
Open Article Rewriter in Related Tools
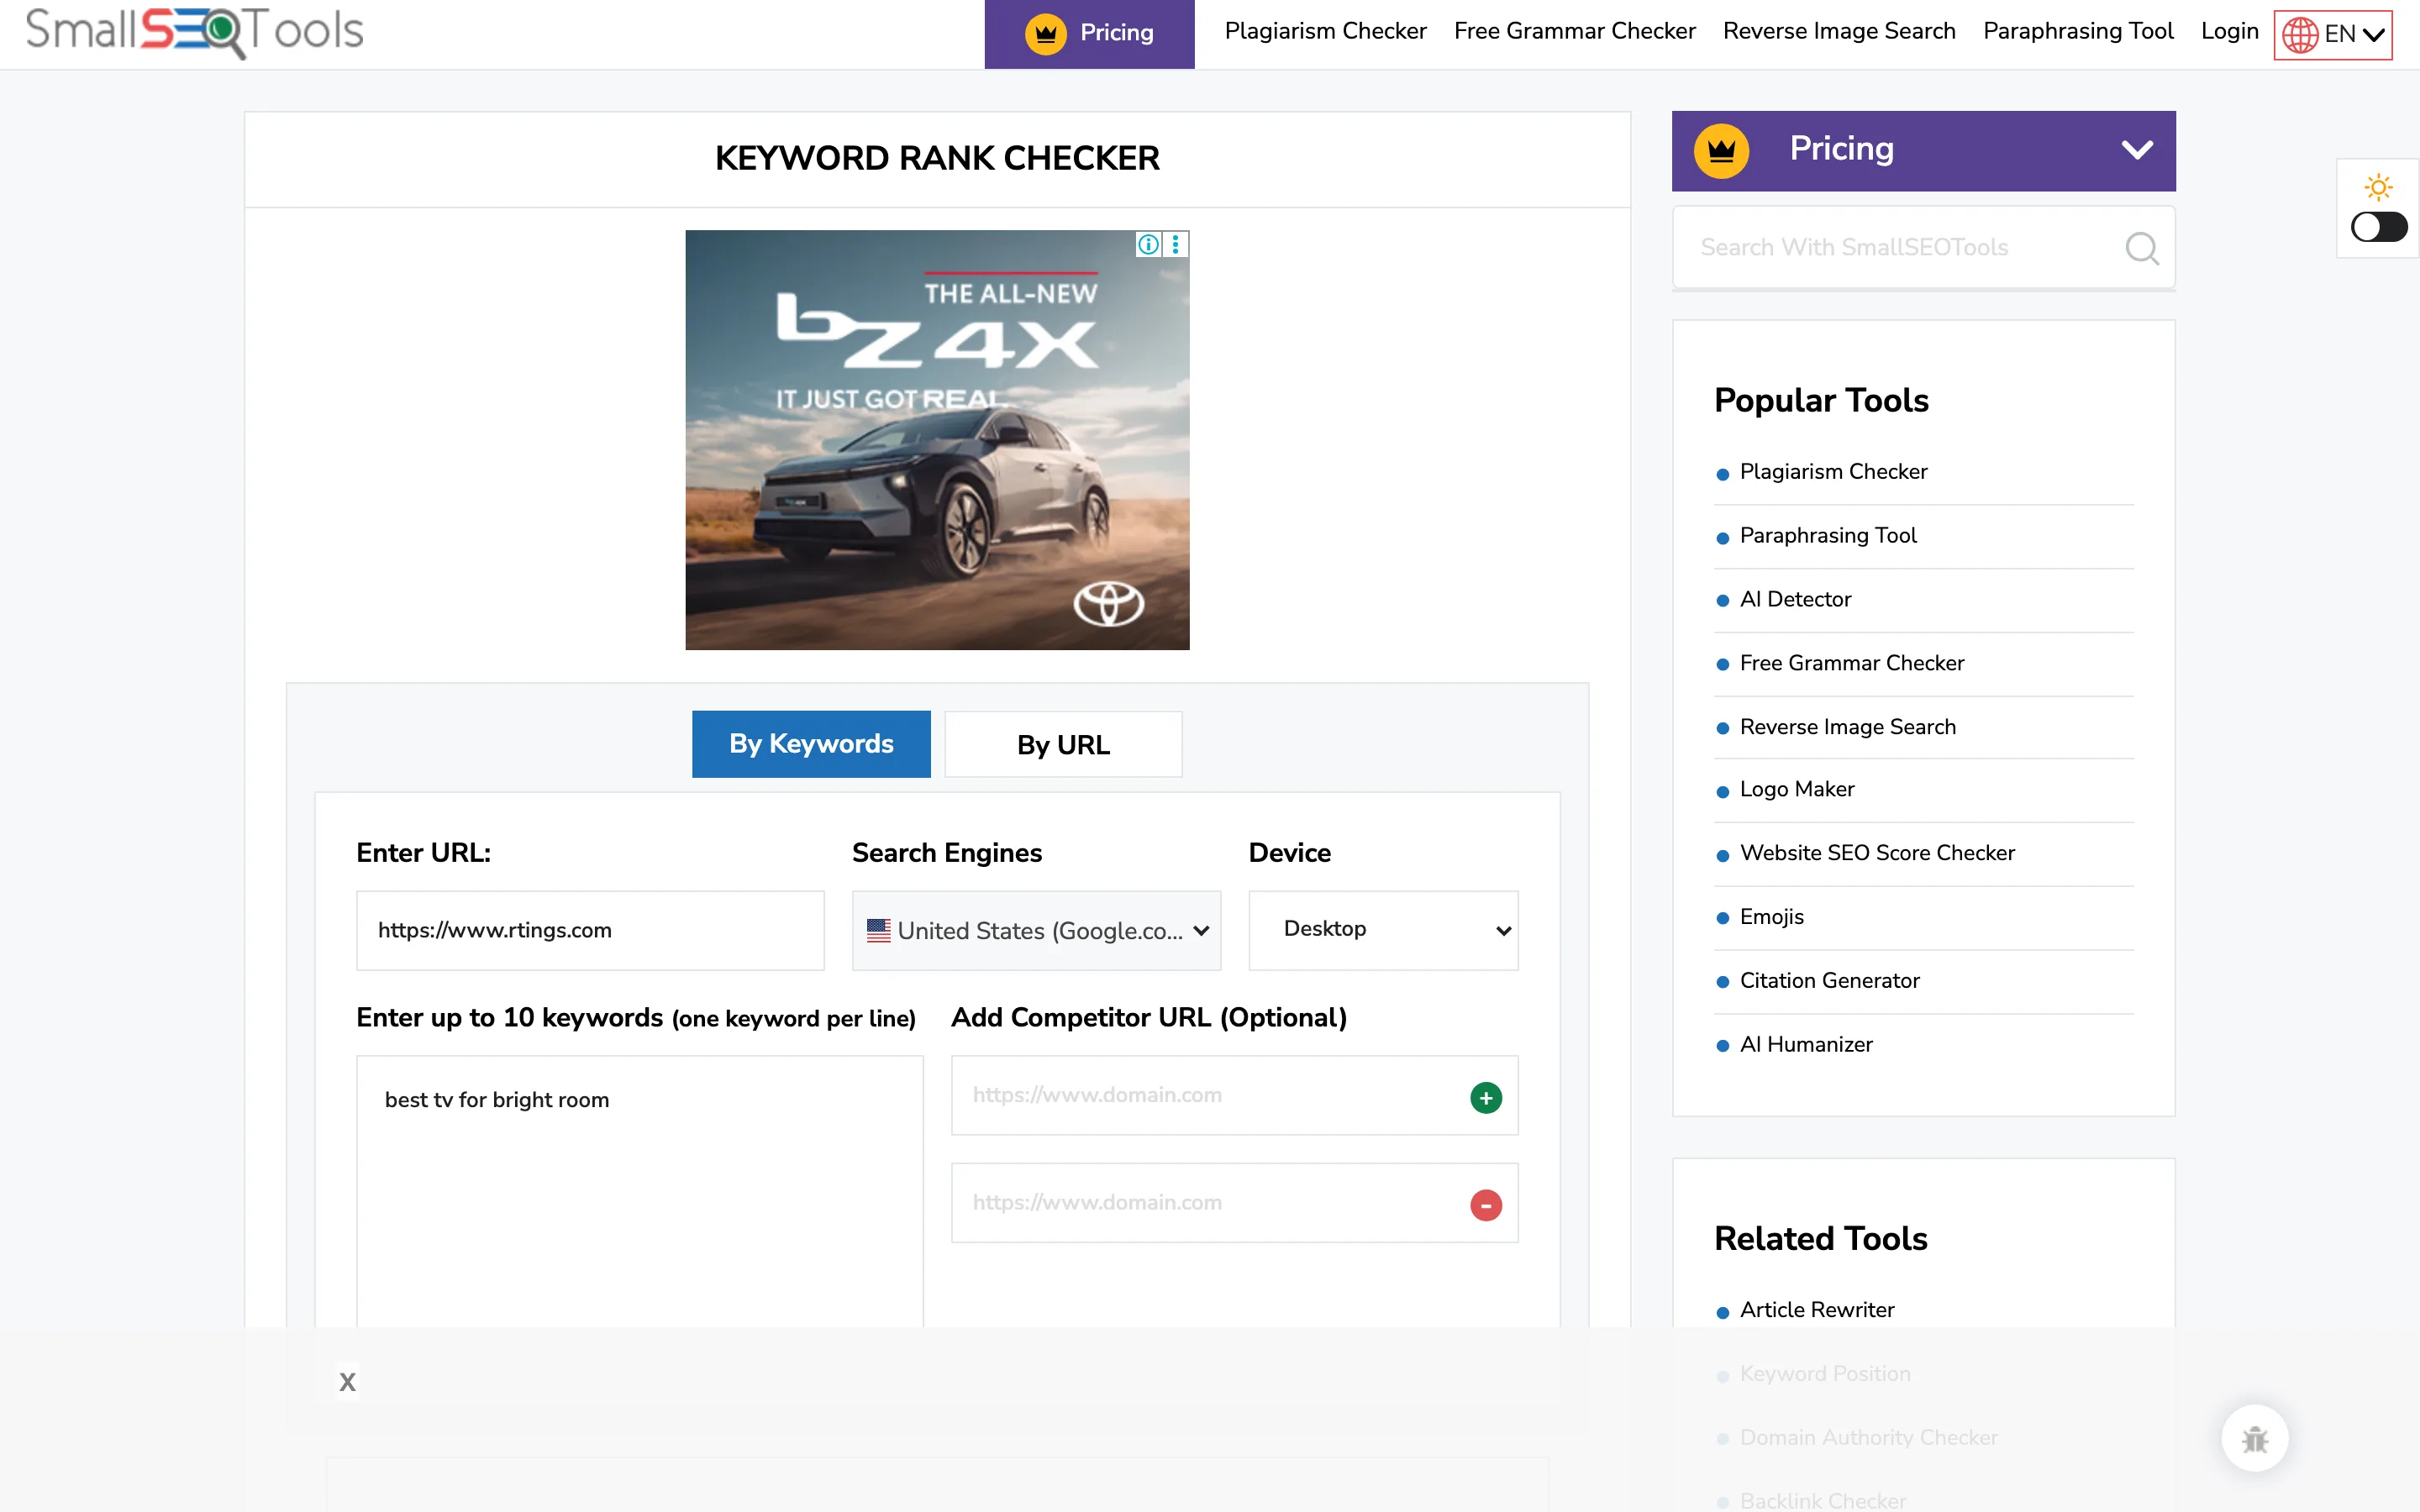click(x=1817, y=1311)
